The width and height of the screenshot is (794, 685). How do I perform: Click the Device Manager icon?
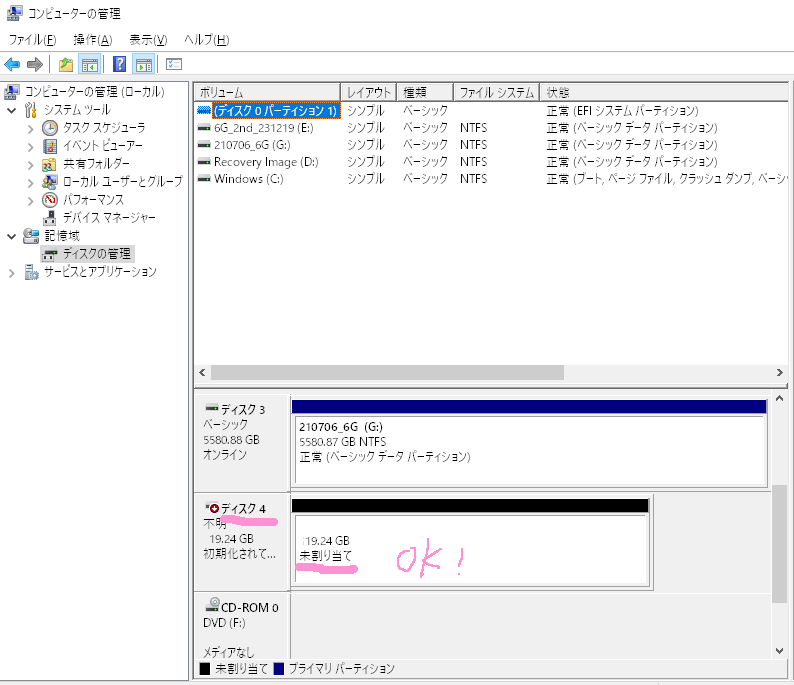click(50, 218)
